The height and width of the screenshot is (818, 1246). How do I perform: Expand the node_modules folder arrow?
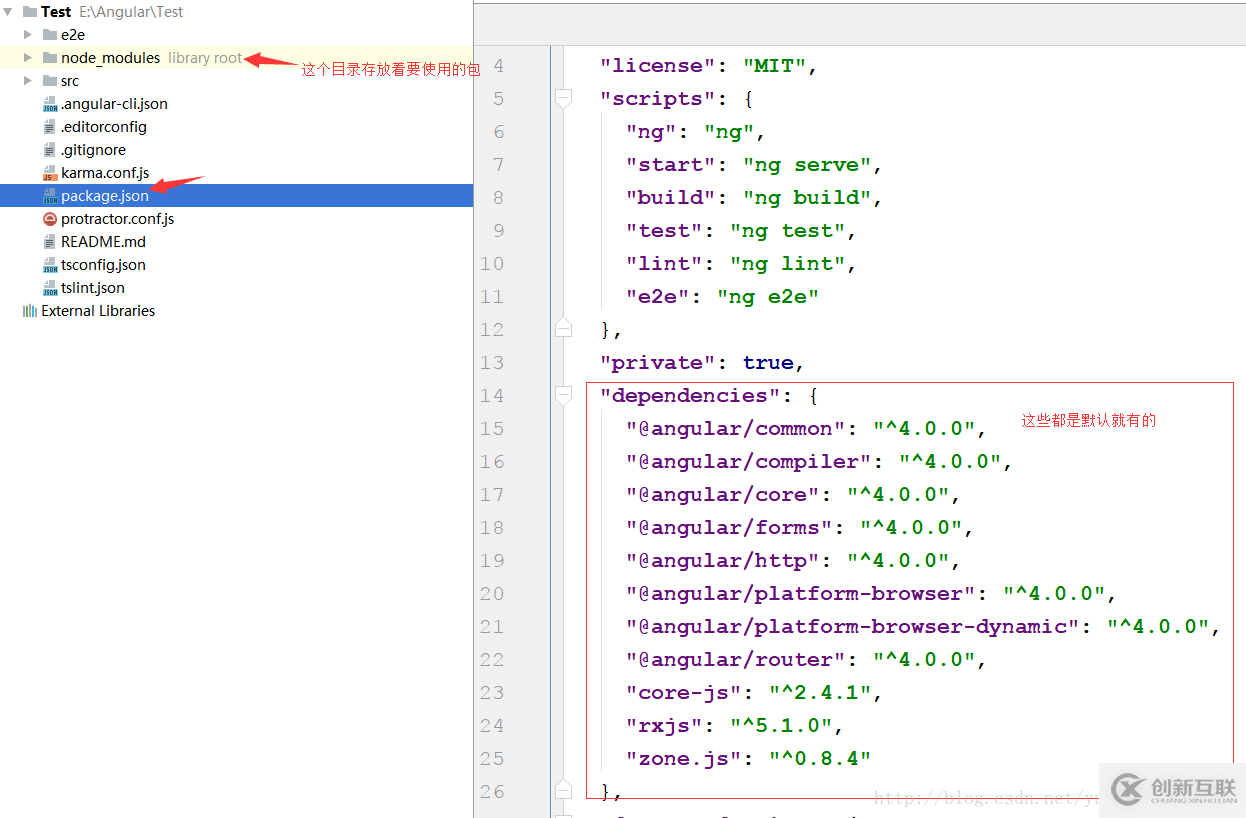click(x=28, y=58)
